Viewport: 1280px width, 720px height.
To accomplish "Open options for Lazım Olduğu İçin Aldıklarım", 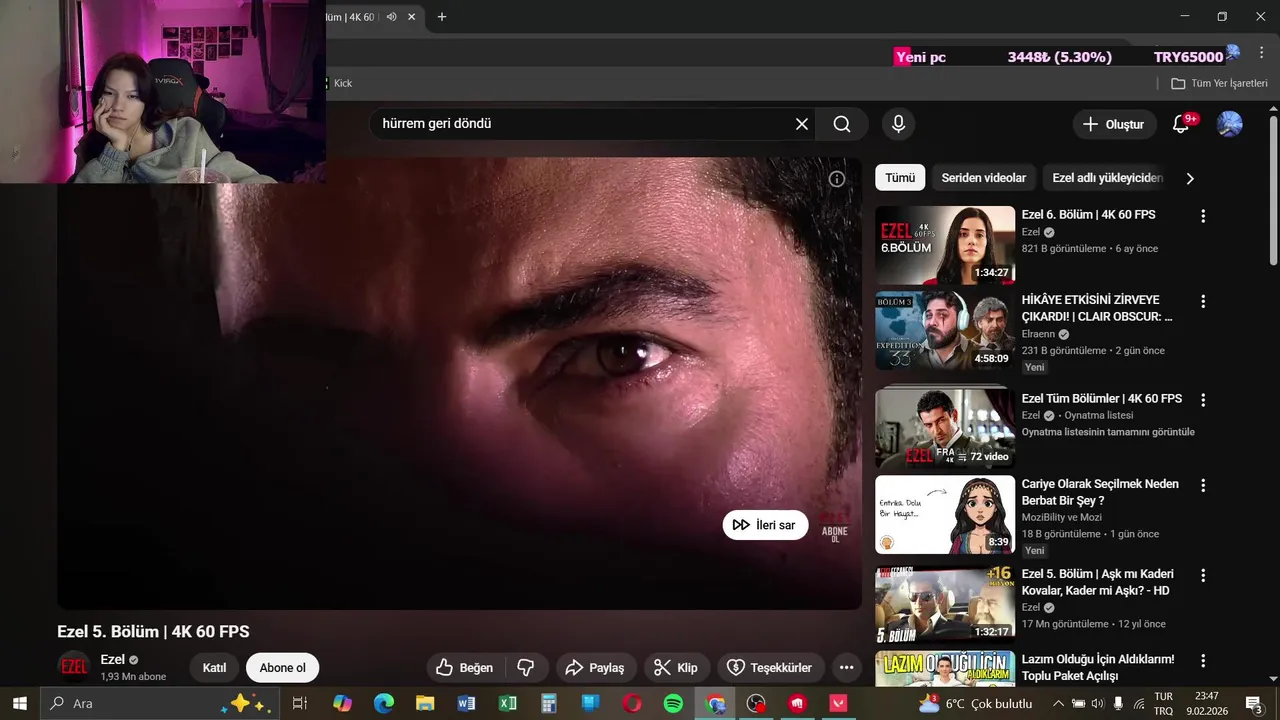I will tap(1203, 661).
